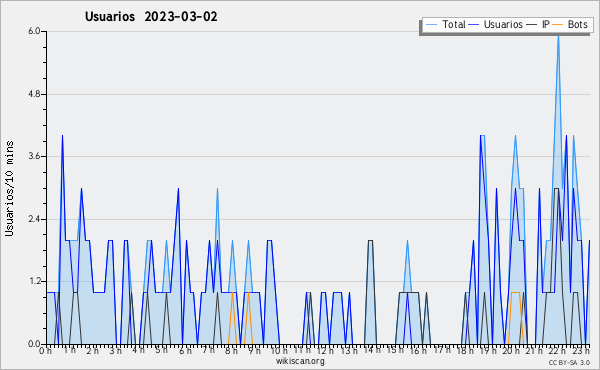
Task: Click the '8 h' x-axis label
Action: [232, 350]
